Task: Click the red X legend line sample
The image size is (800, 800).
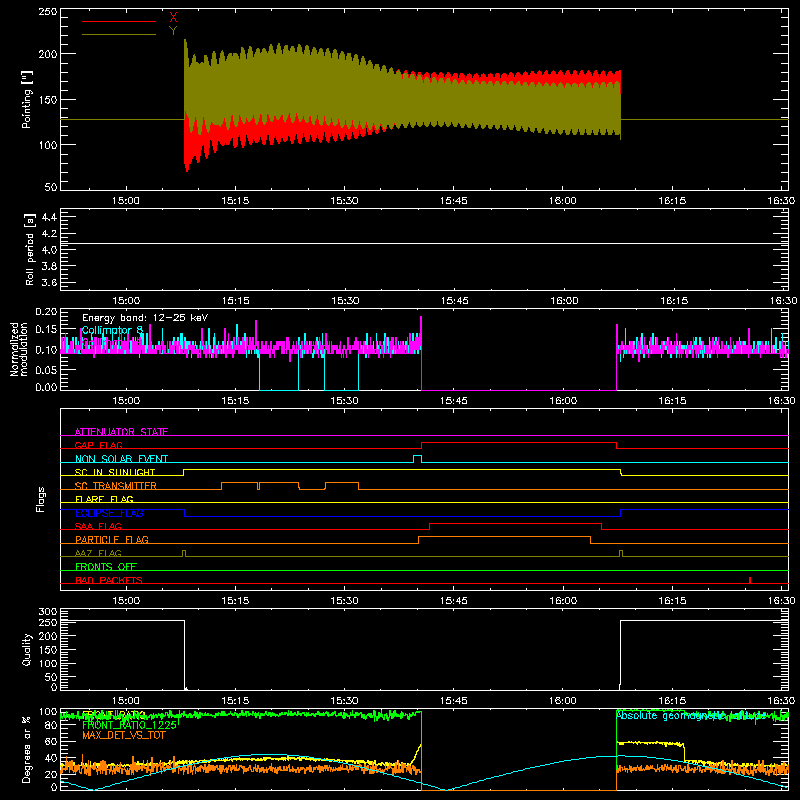Action: point(119,21)
